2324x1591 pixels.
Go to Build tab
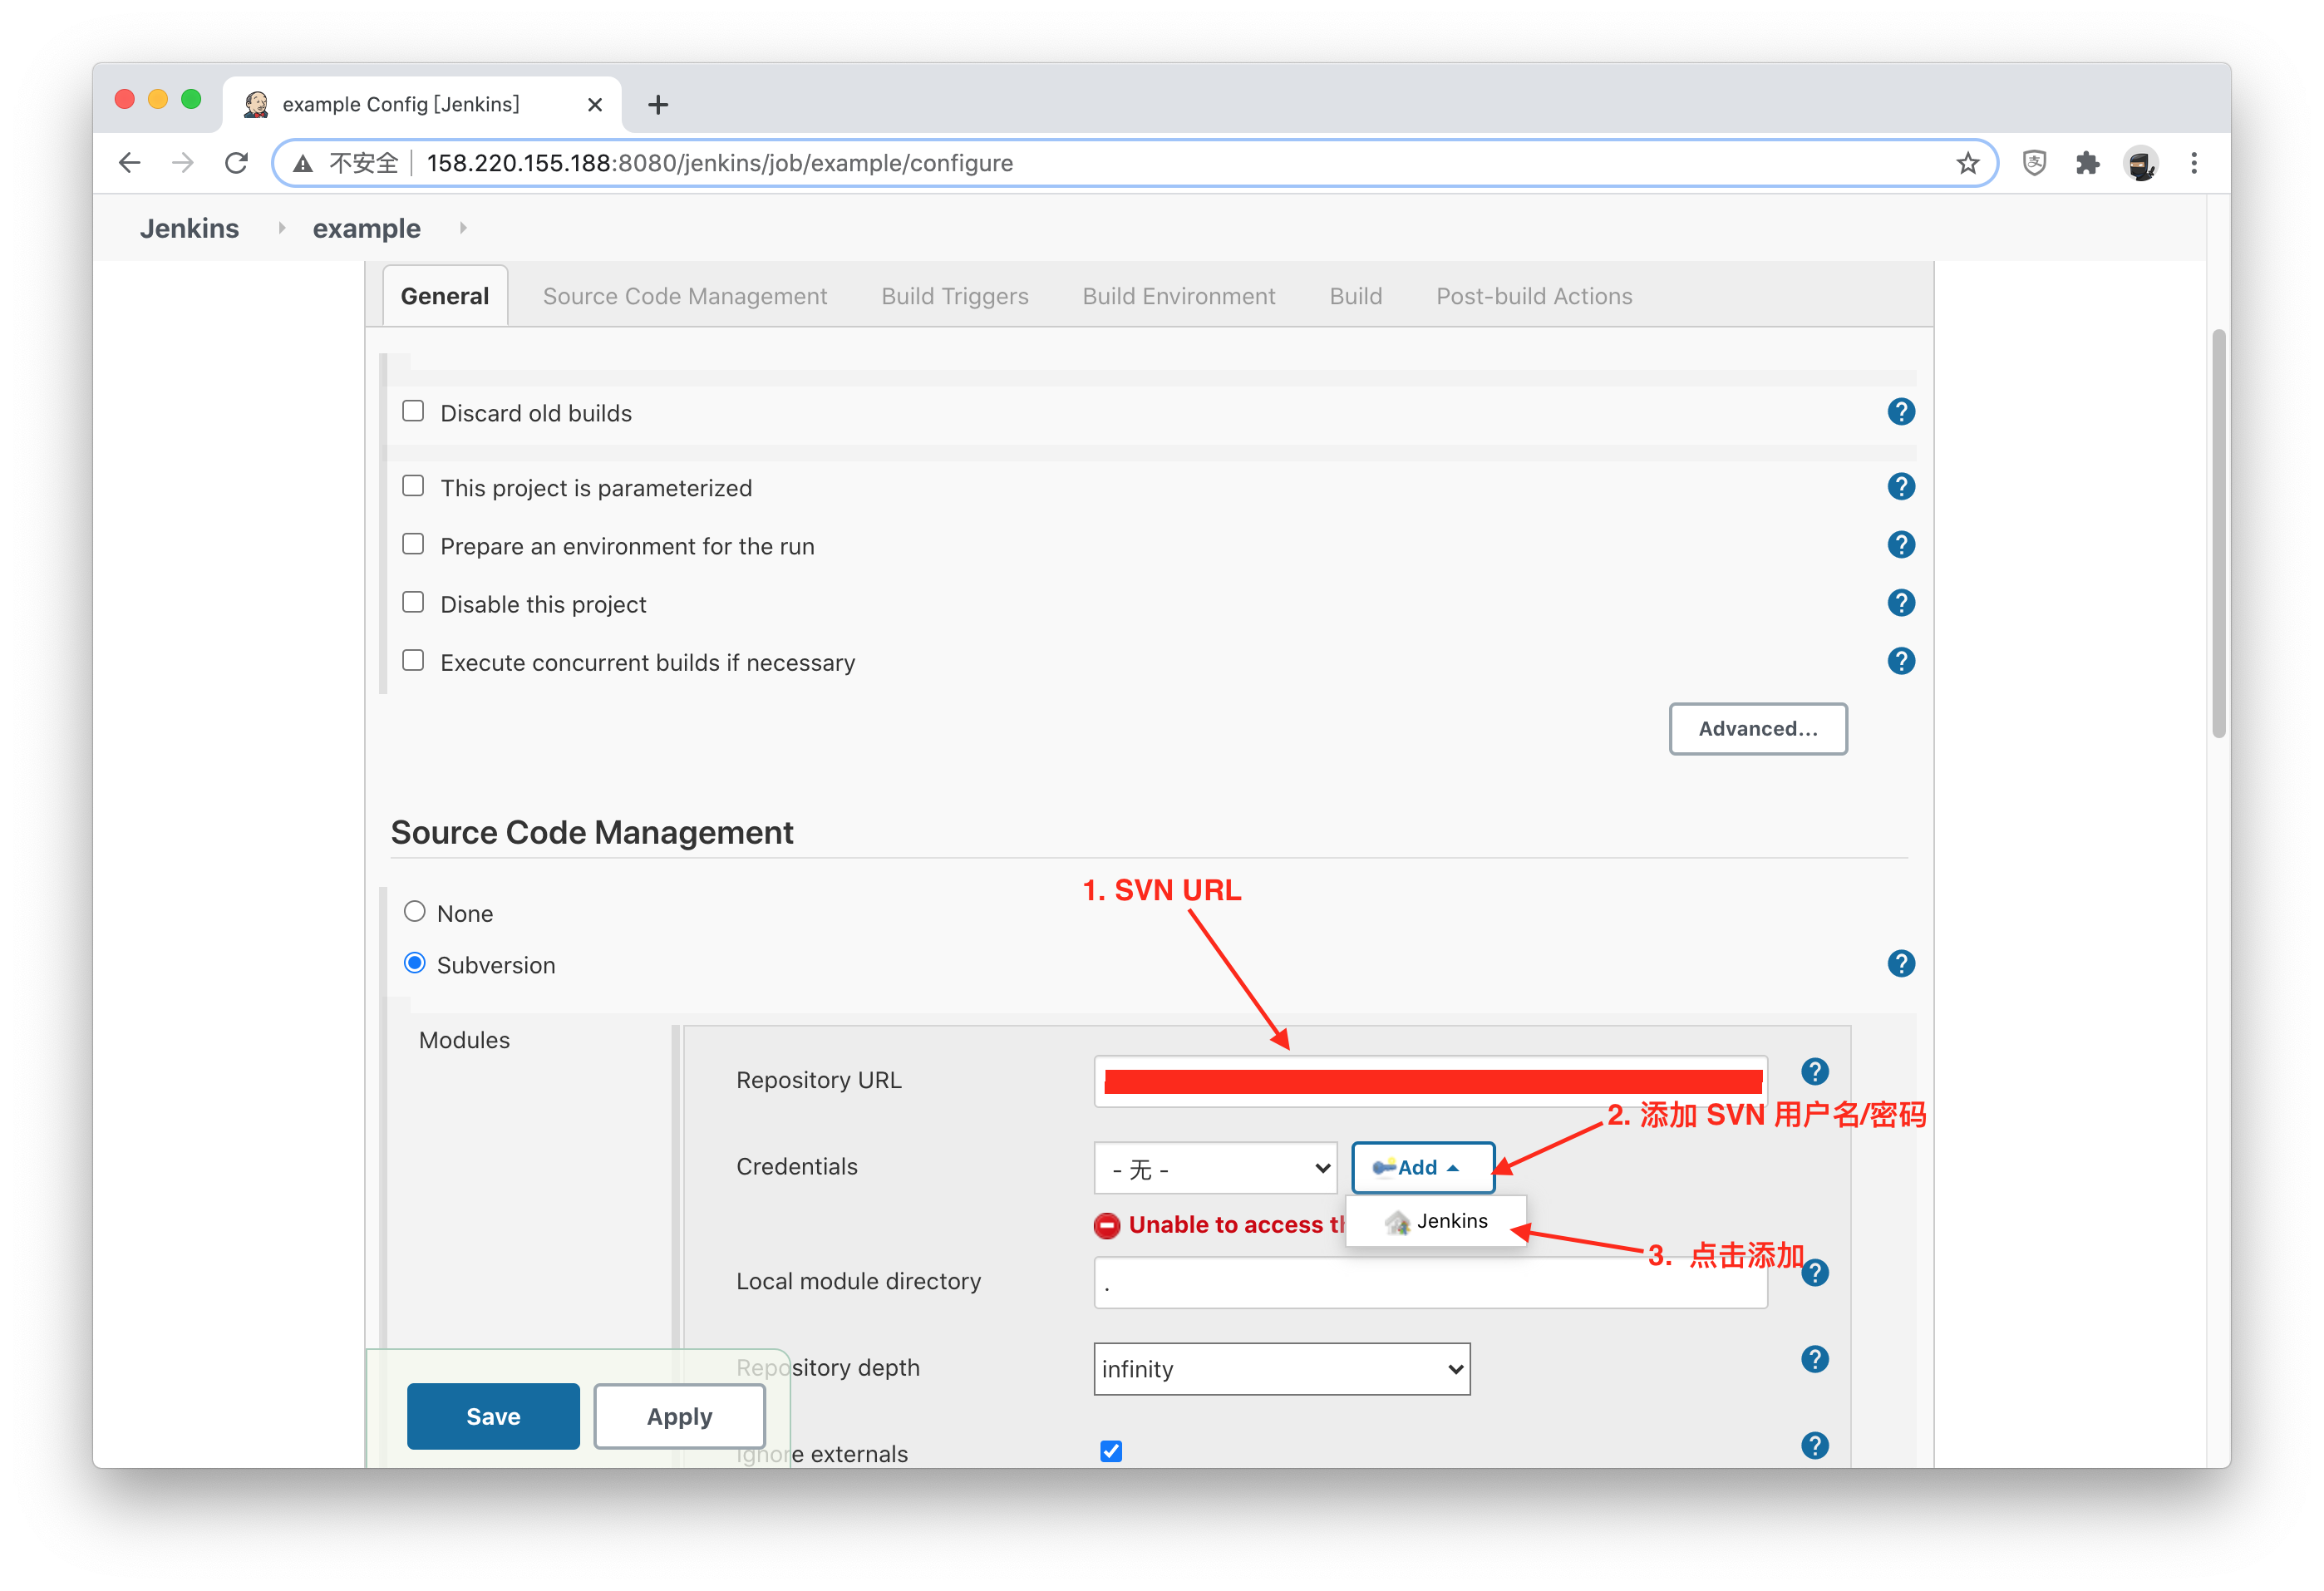[1355, 296]
